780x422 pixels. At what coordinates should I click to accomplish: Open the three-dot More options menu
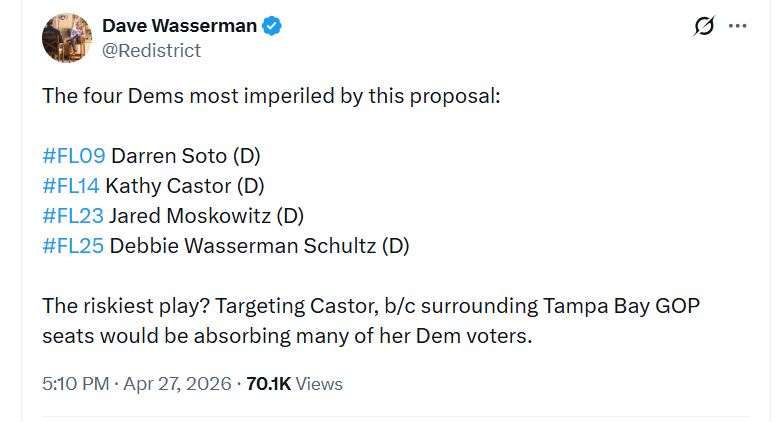pyautogui.click(x=738, y=27)
